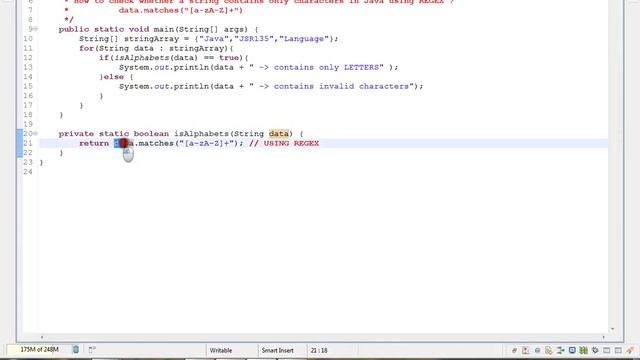
Task: Click the horizontal scrollbar right arrow
Action: pyautogui.click(x=603, y=337)
